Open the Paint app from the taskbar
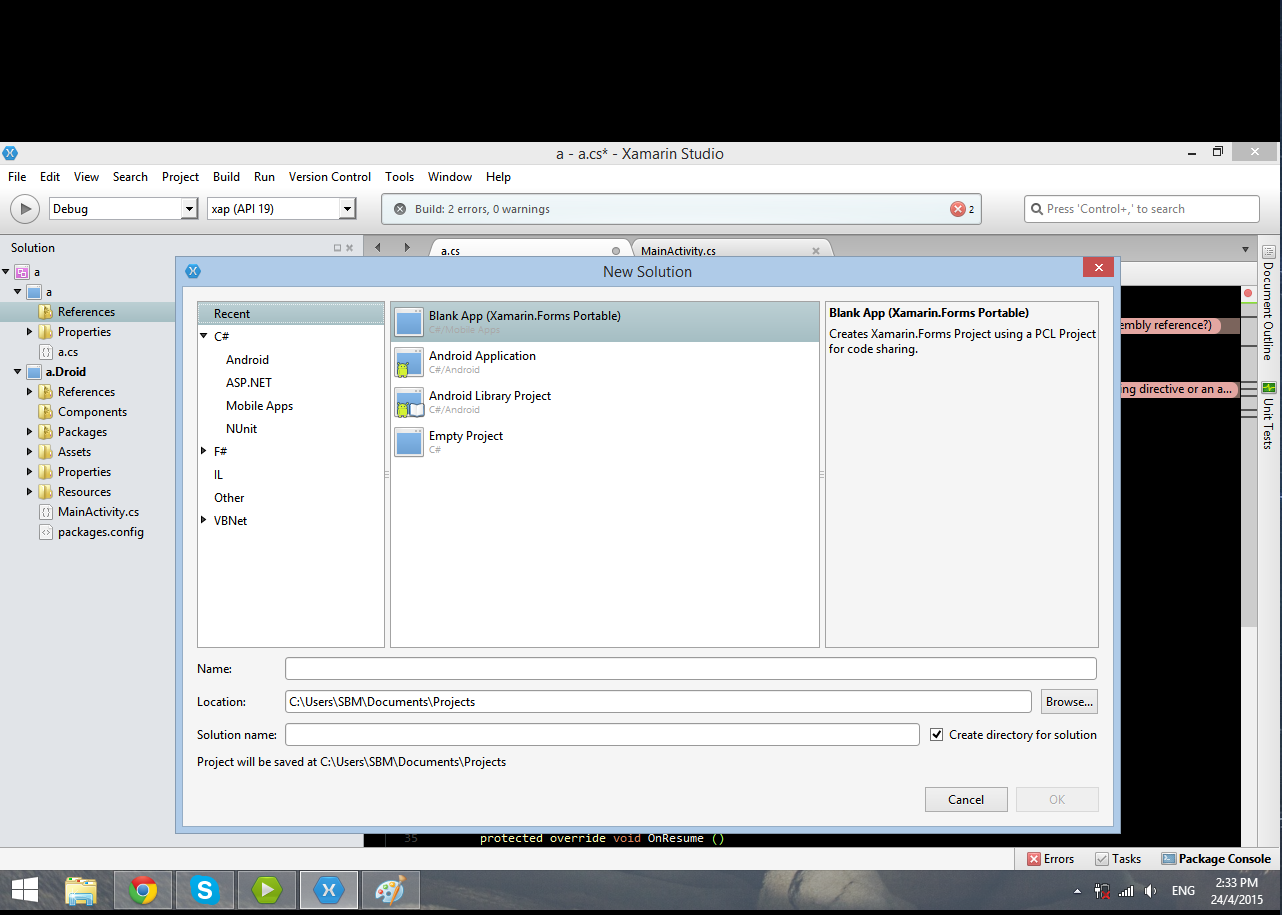Image resolution: width=1282 pixels, height=915 pixels. point(391,890)
